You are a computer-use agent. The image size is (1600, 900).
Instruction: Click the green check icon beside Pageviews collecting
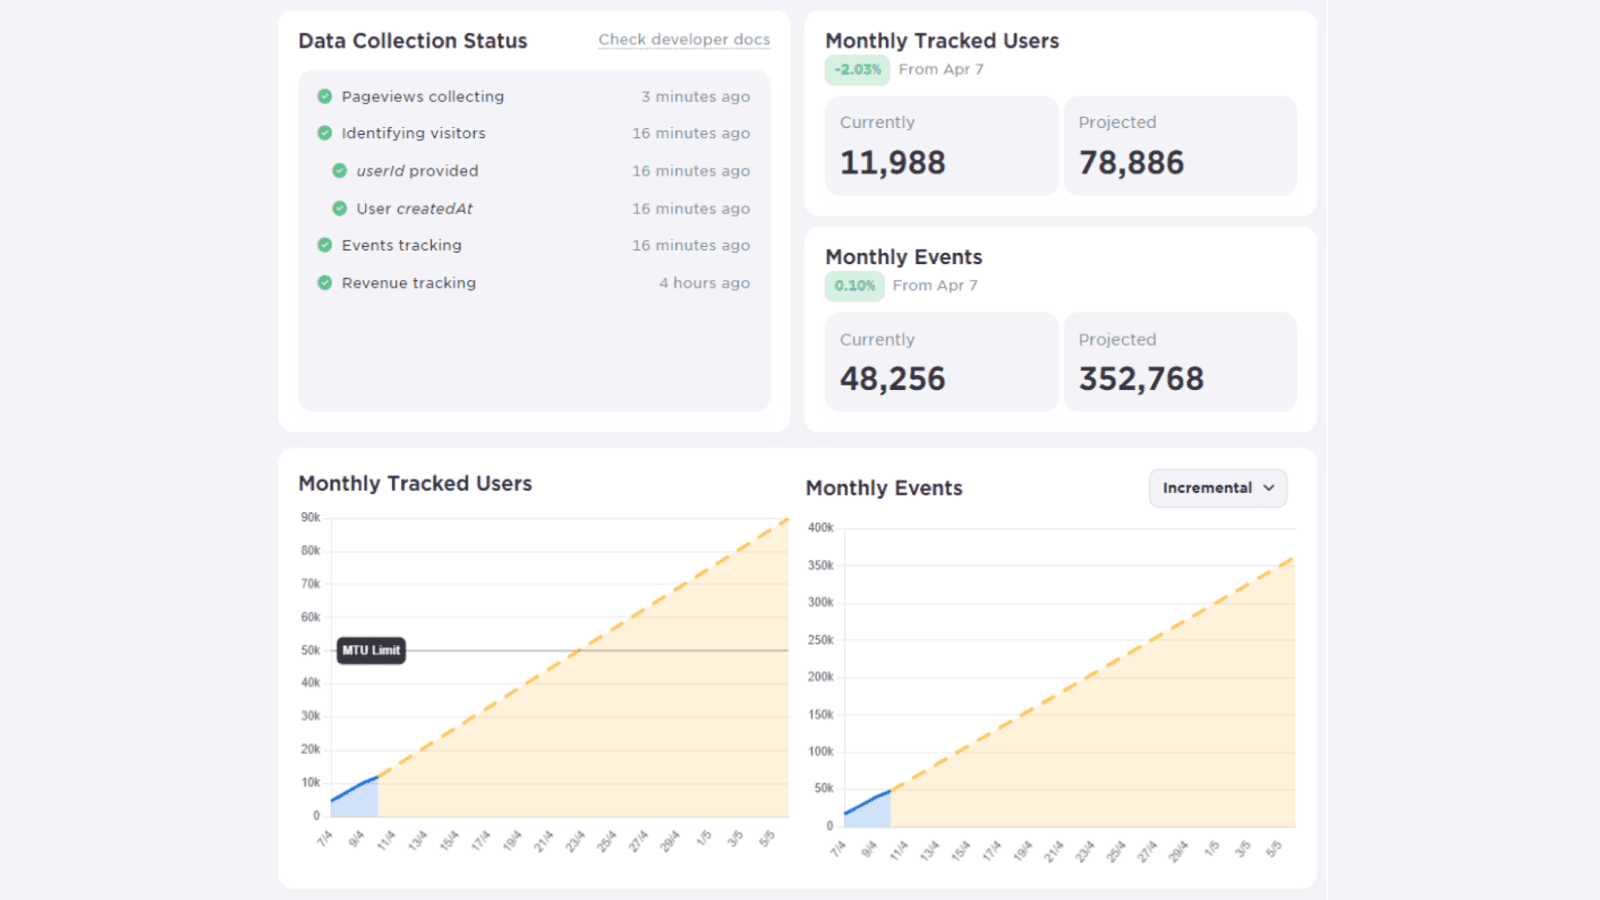[x=325, y=97]
